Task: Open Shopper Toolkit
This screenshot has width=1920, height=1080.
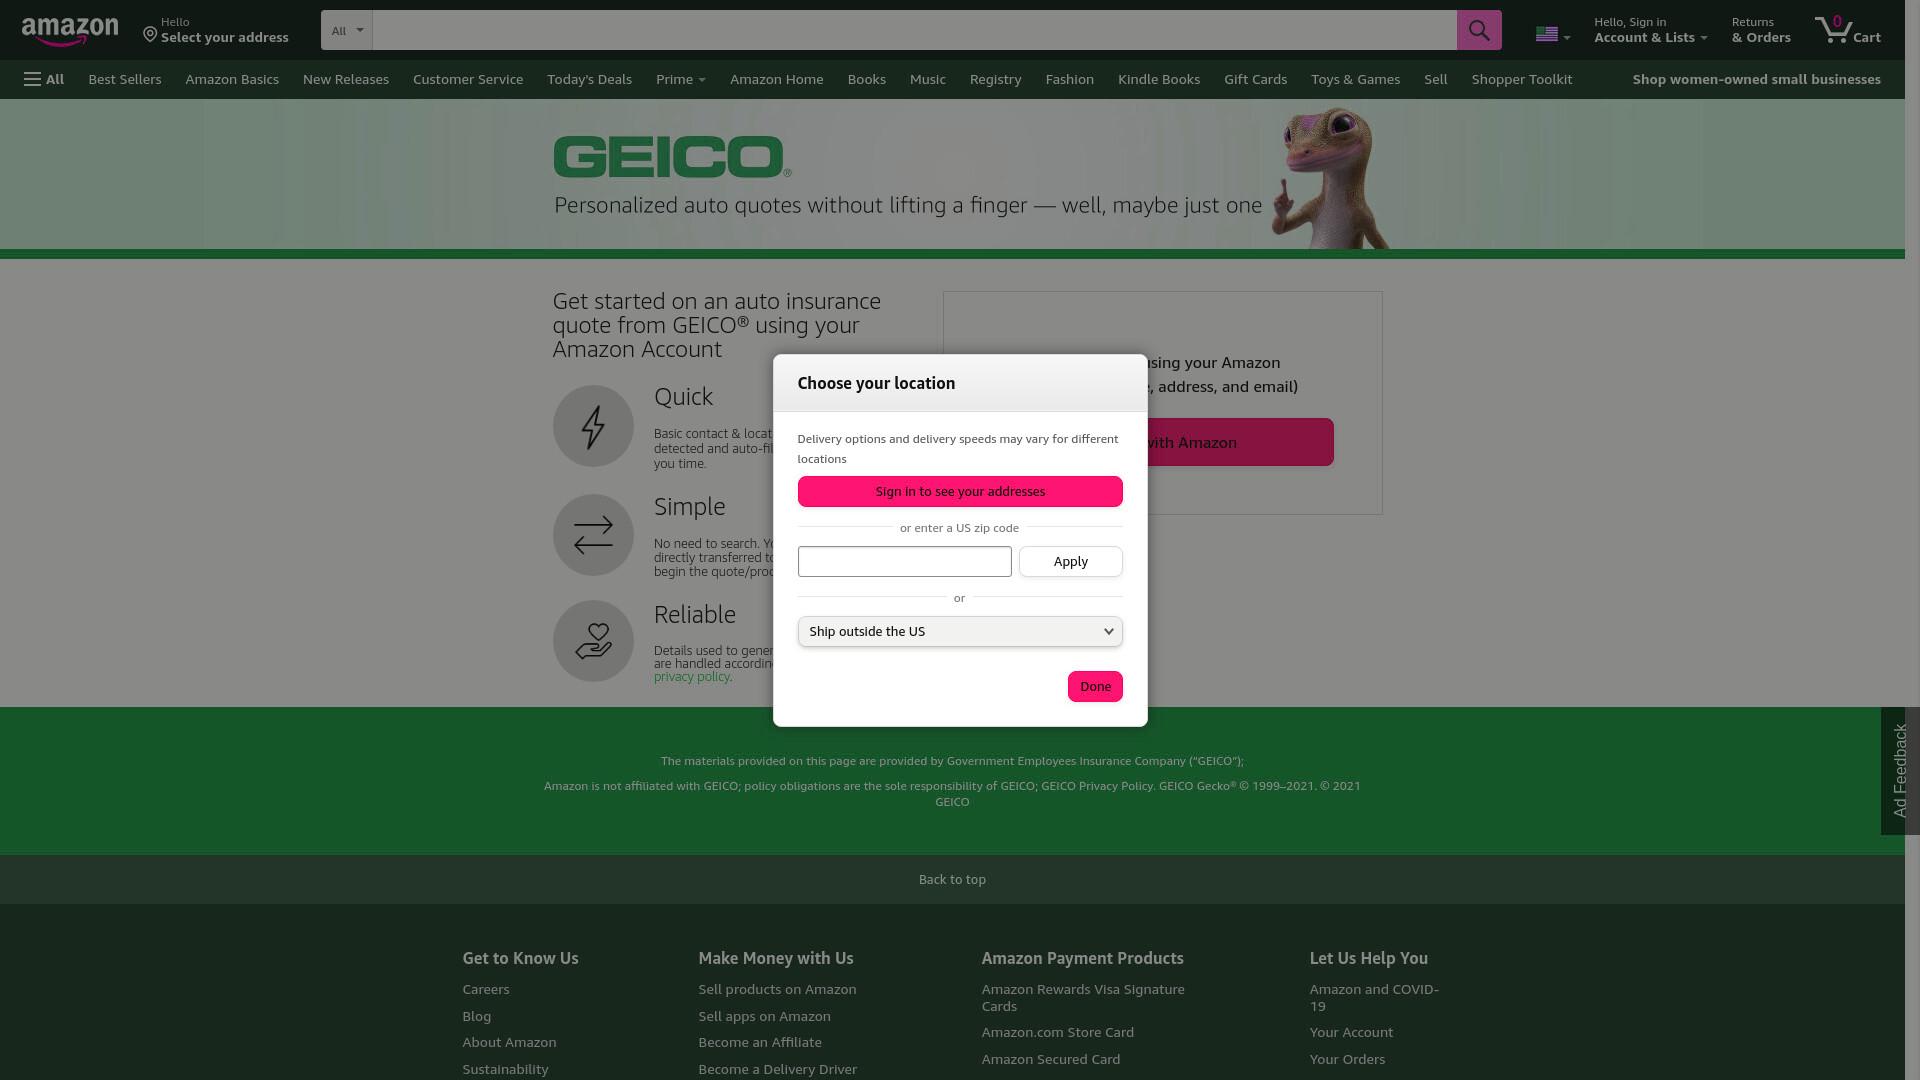Action: click(1521, 79)
